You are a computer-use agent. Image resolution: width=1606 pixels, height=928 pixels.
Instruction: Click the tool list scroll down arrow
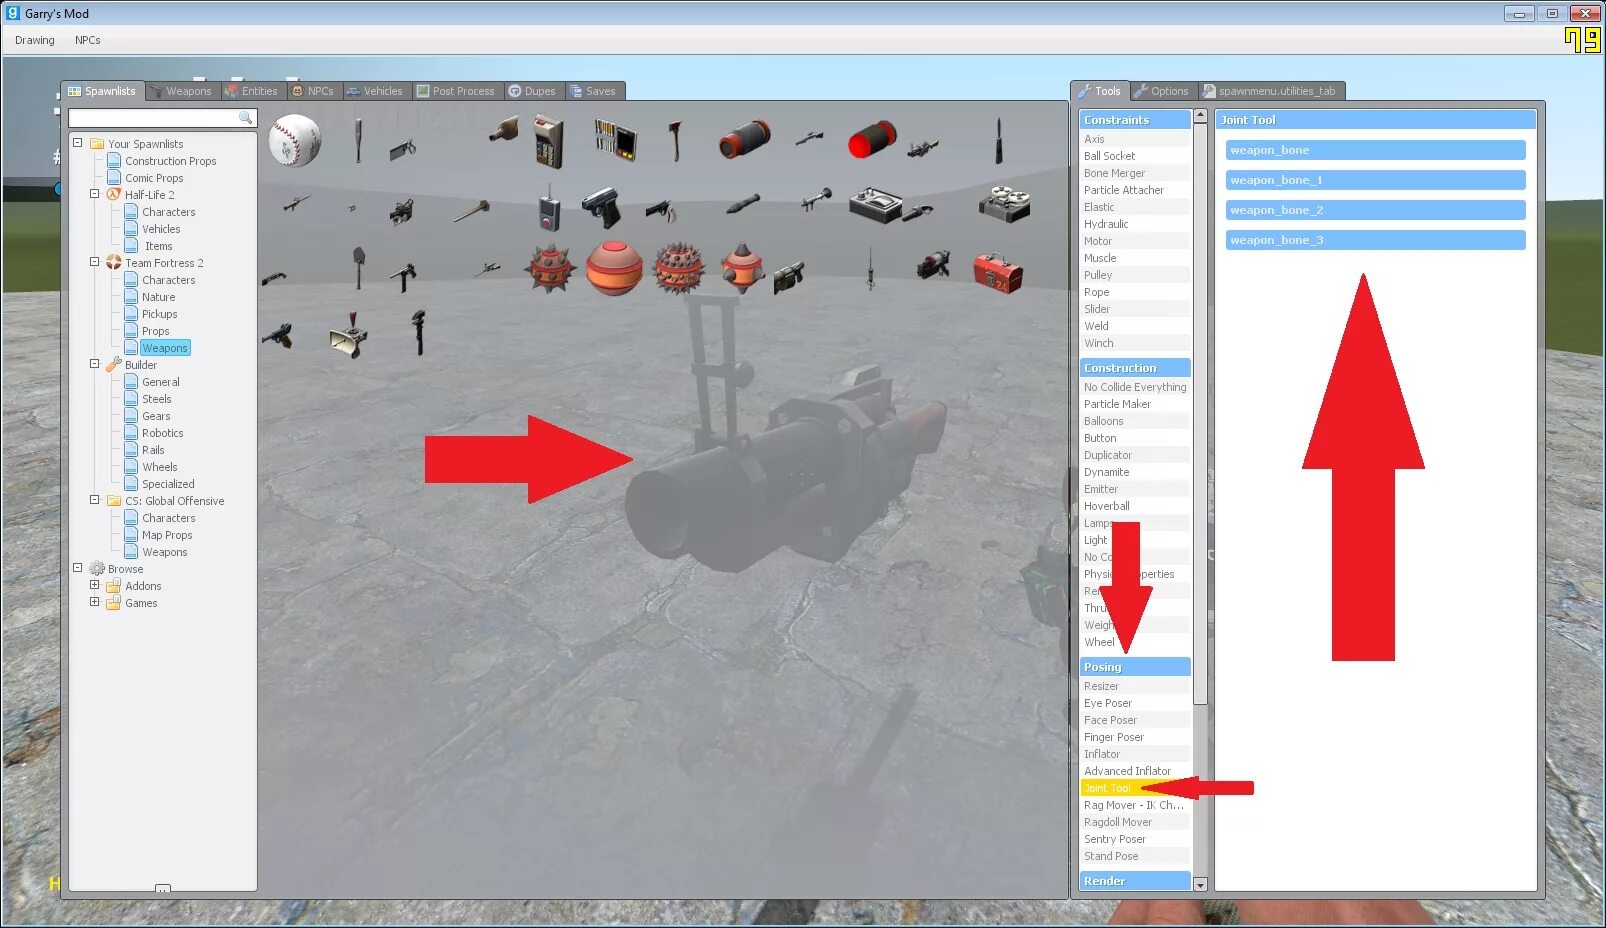tap(1200, 884)
